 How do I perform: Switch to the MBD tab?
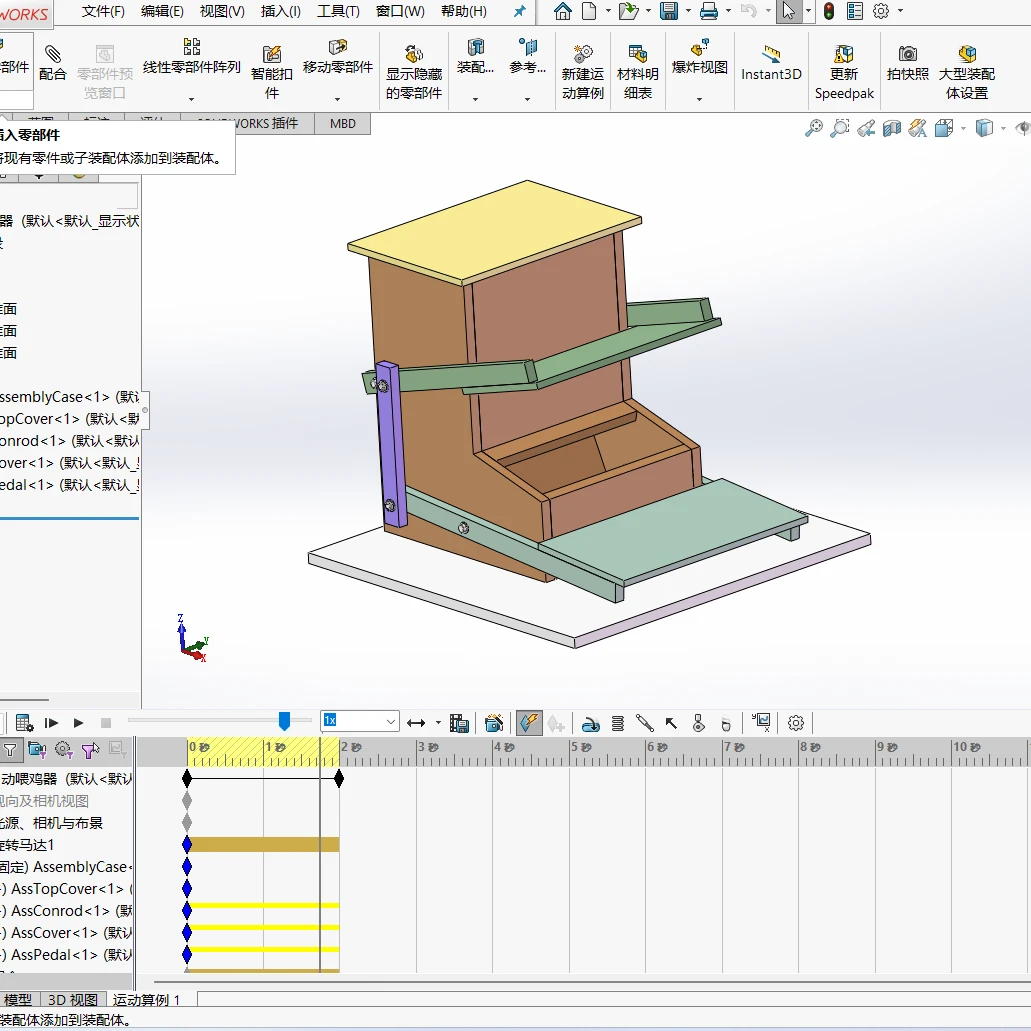(x=343, y=124)
